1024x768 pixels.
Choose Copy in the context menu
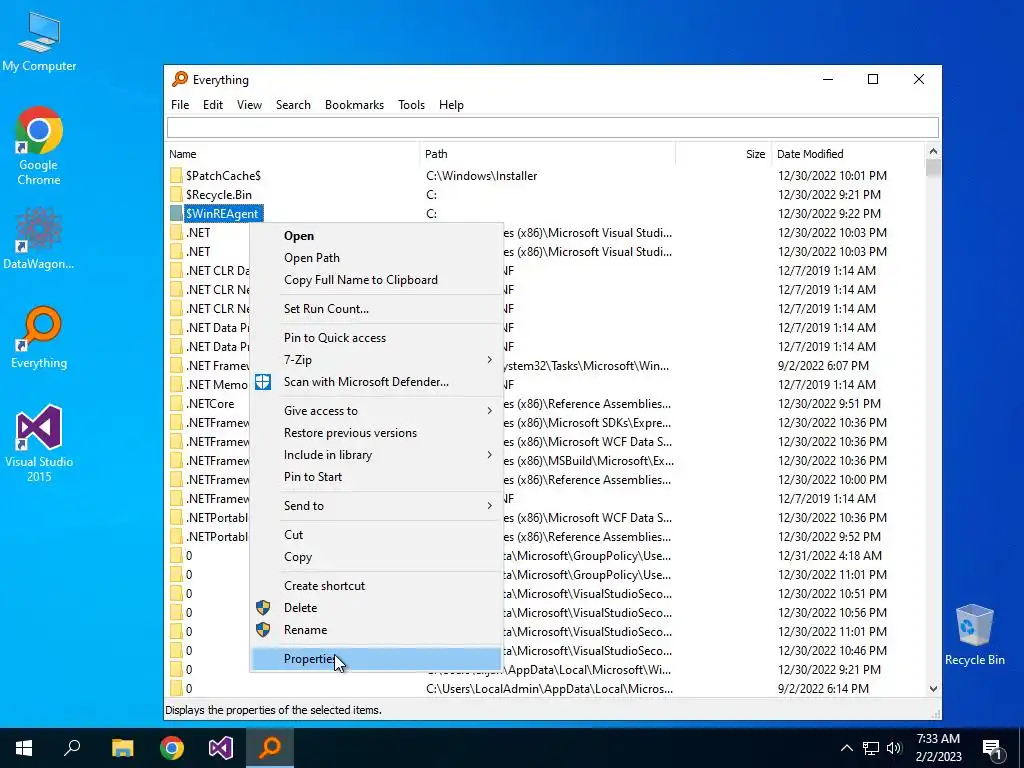pyautogui.click(x=376, y=557)
